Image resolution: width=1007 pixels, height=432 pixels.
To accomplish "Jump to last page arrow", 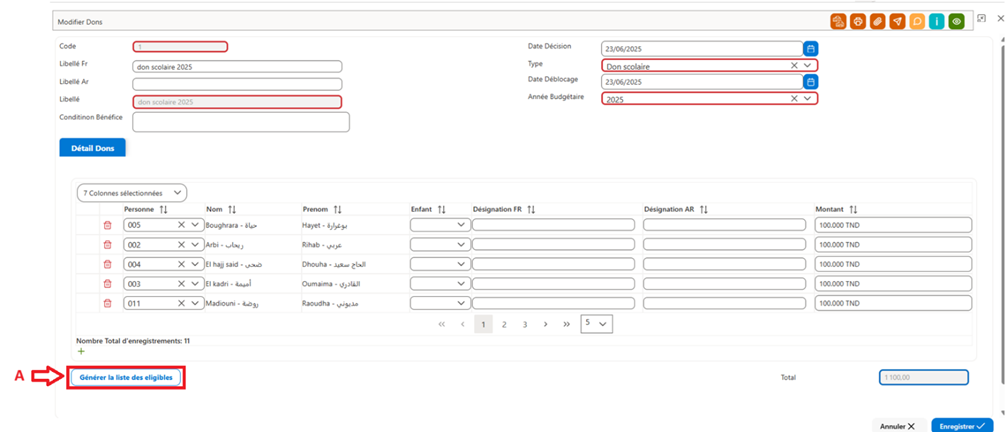I will click(x=566, y=325).
